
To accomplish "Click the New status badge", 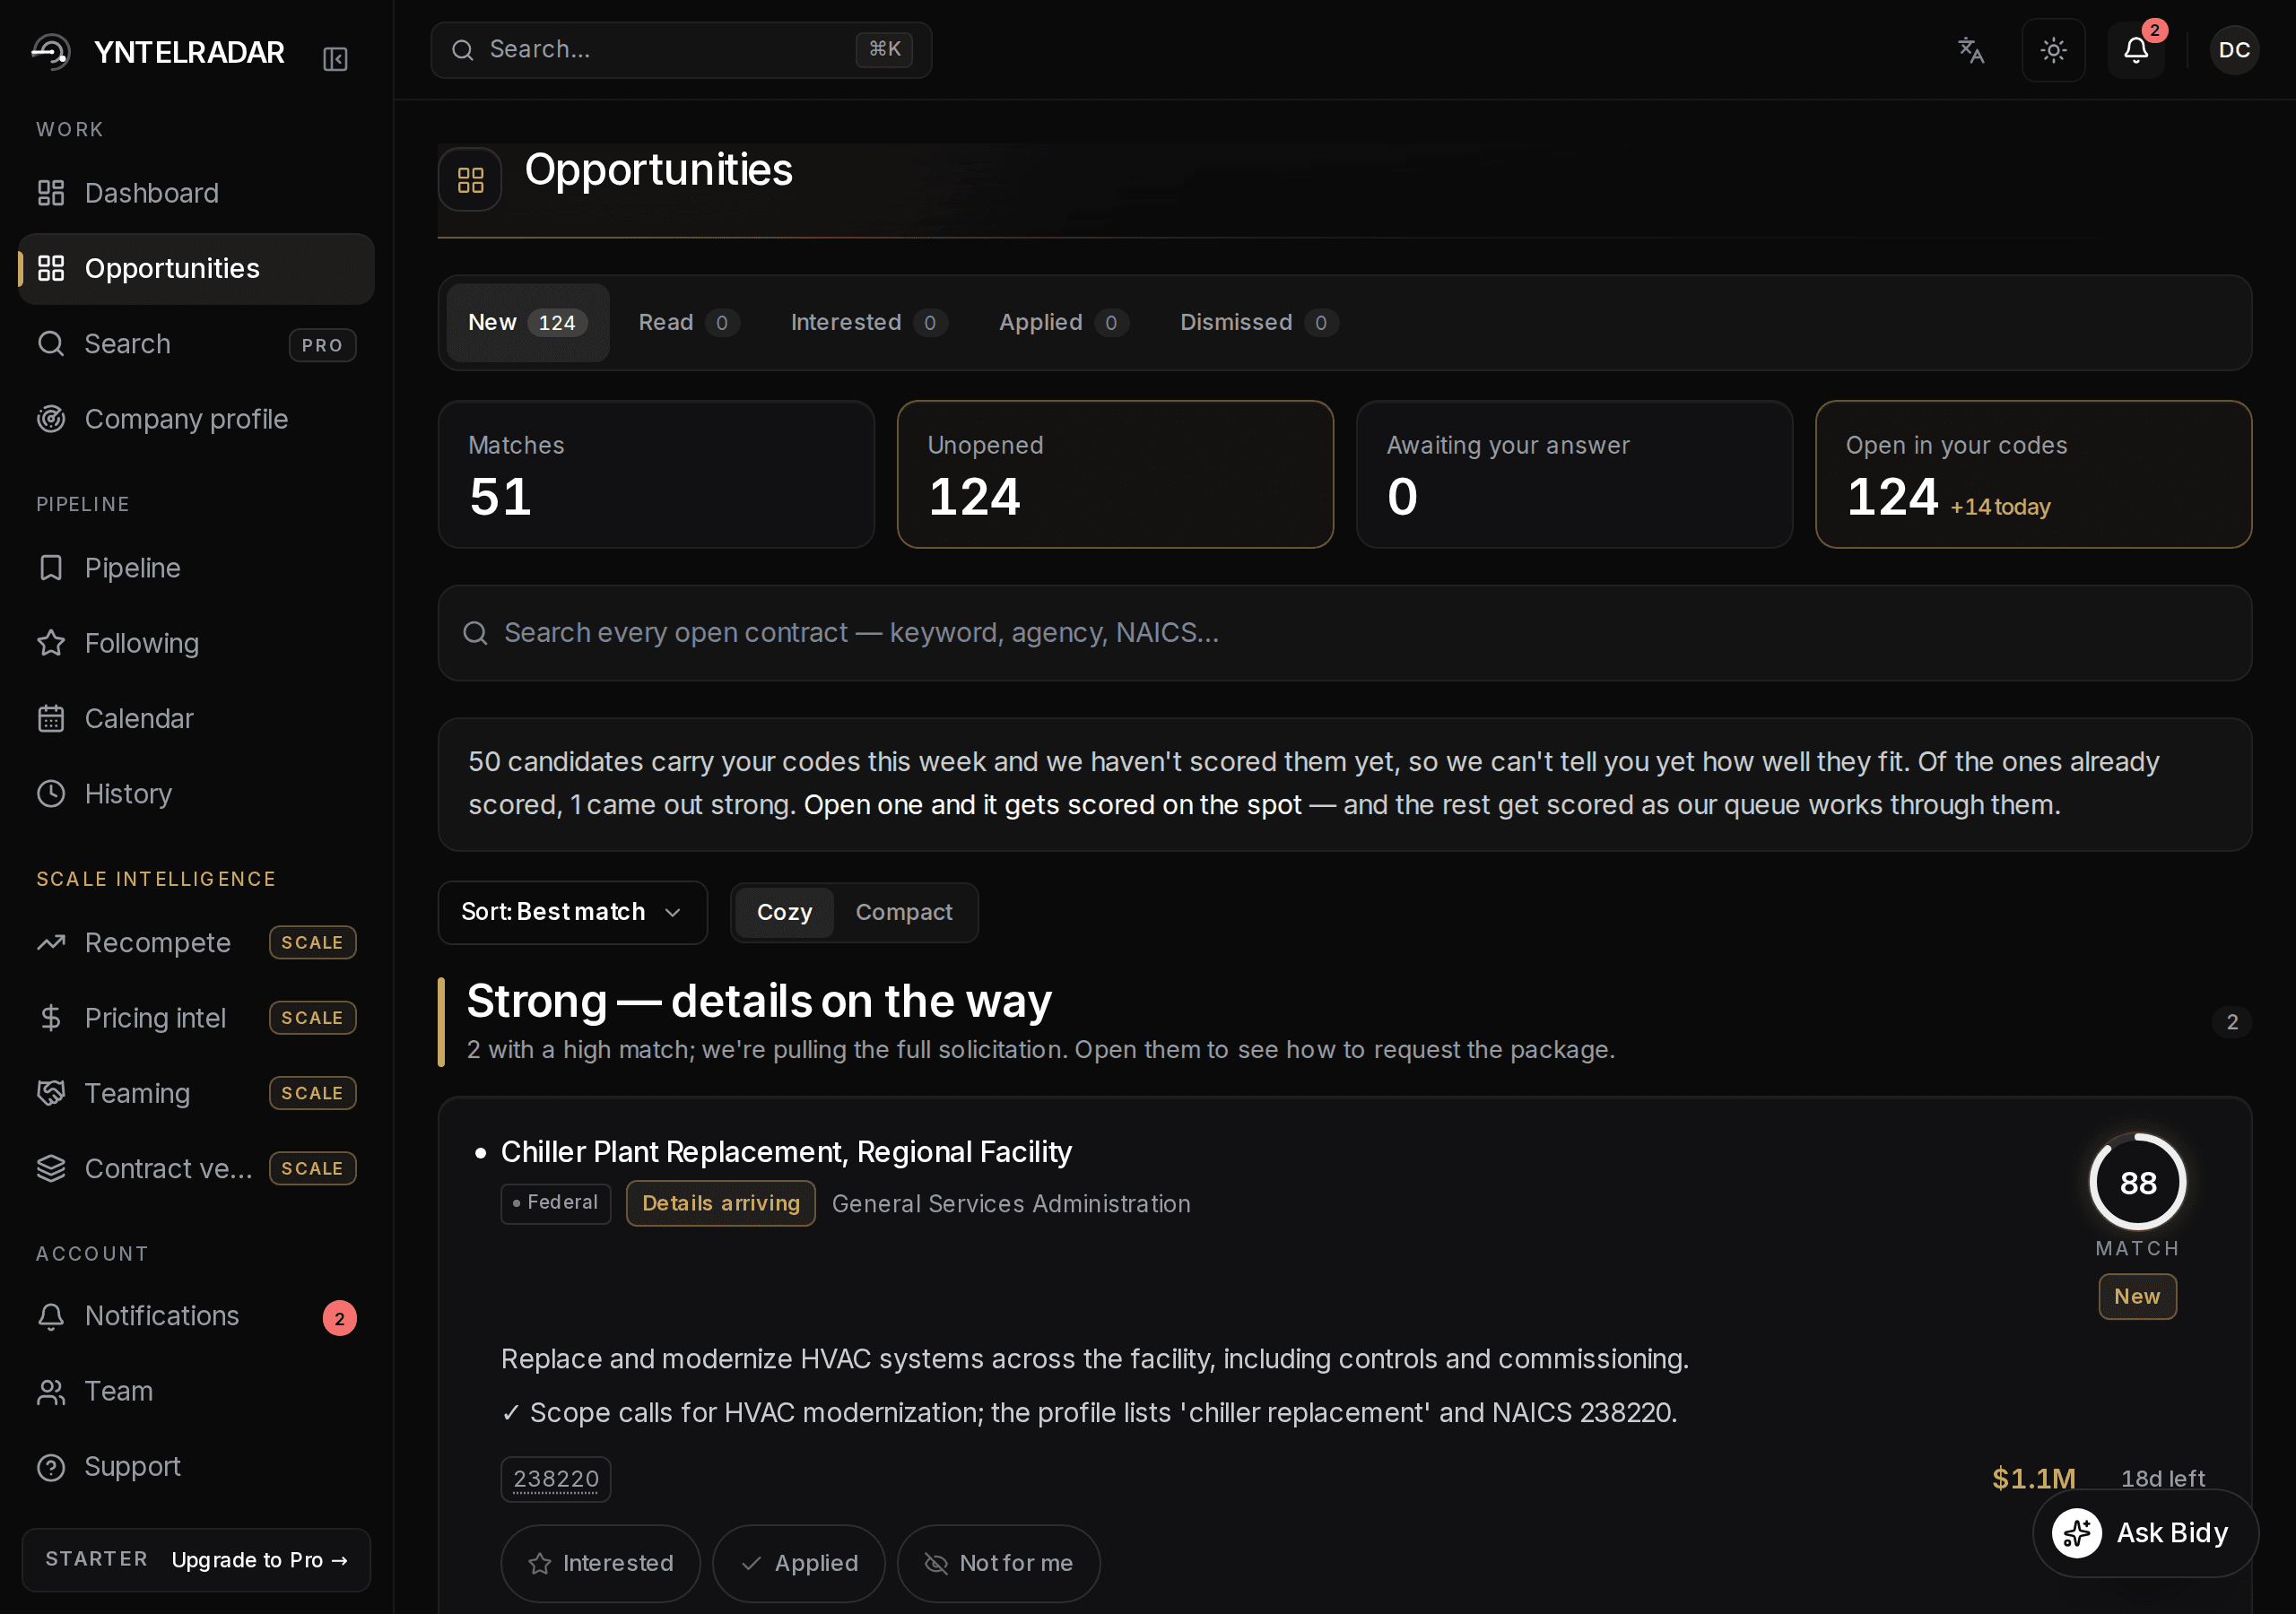I will (2137, 1296).
